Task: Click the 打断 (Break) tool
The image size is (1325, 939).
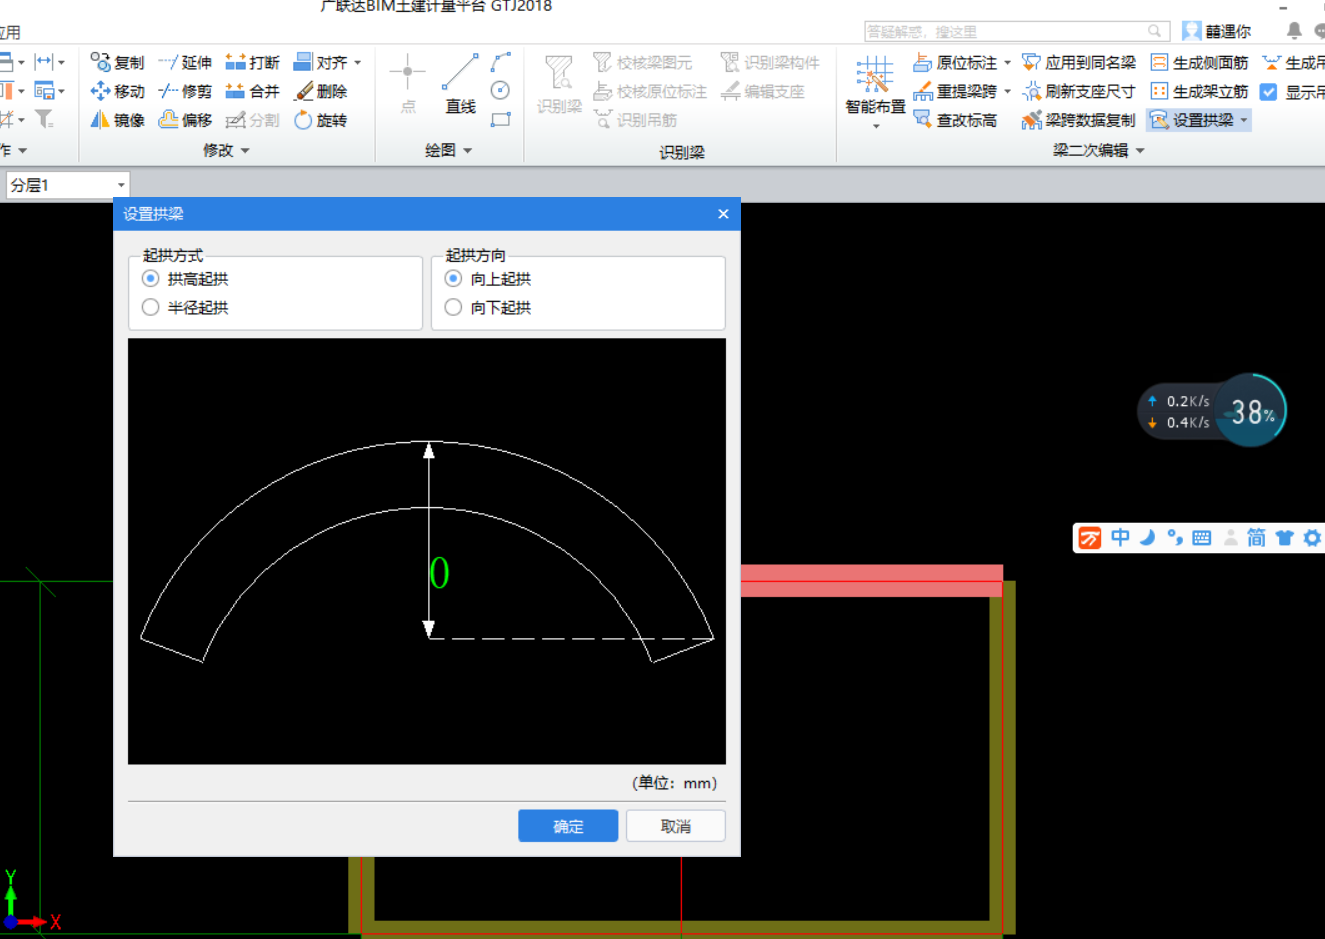Action: click(252, 62)
